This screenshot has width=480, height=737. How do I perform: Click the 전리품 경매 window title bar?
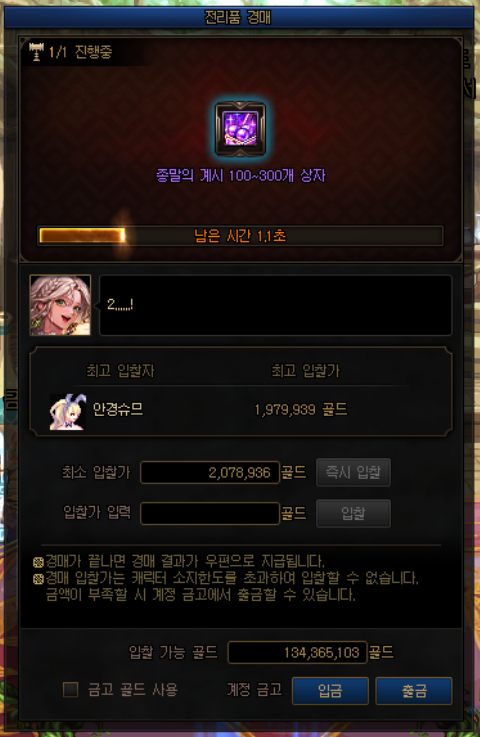point(239,17)
